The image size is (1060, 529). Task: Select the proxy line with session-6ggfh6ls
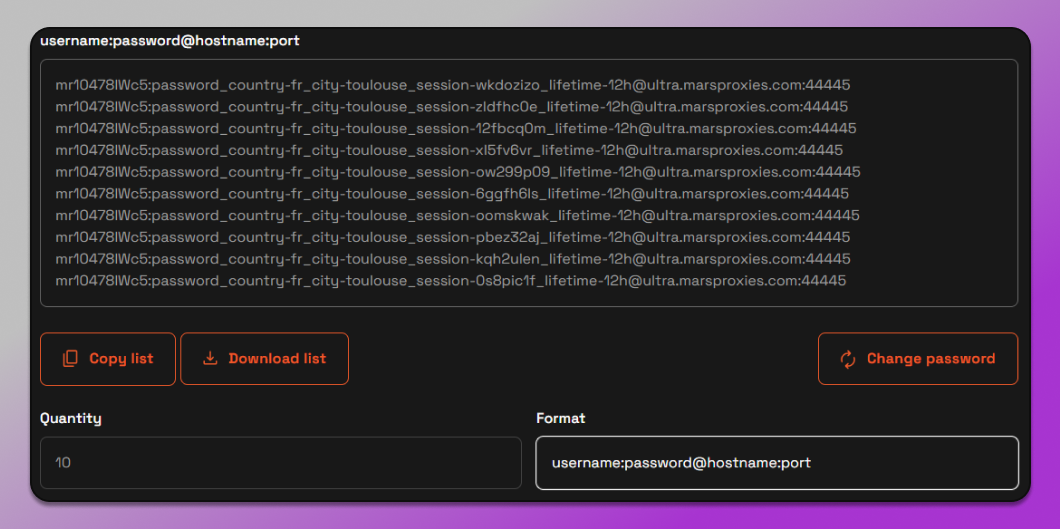pos(452,194)
